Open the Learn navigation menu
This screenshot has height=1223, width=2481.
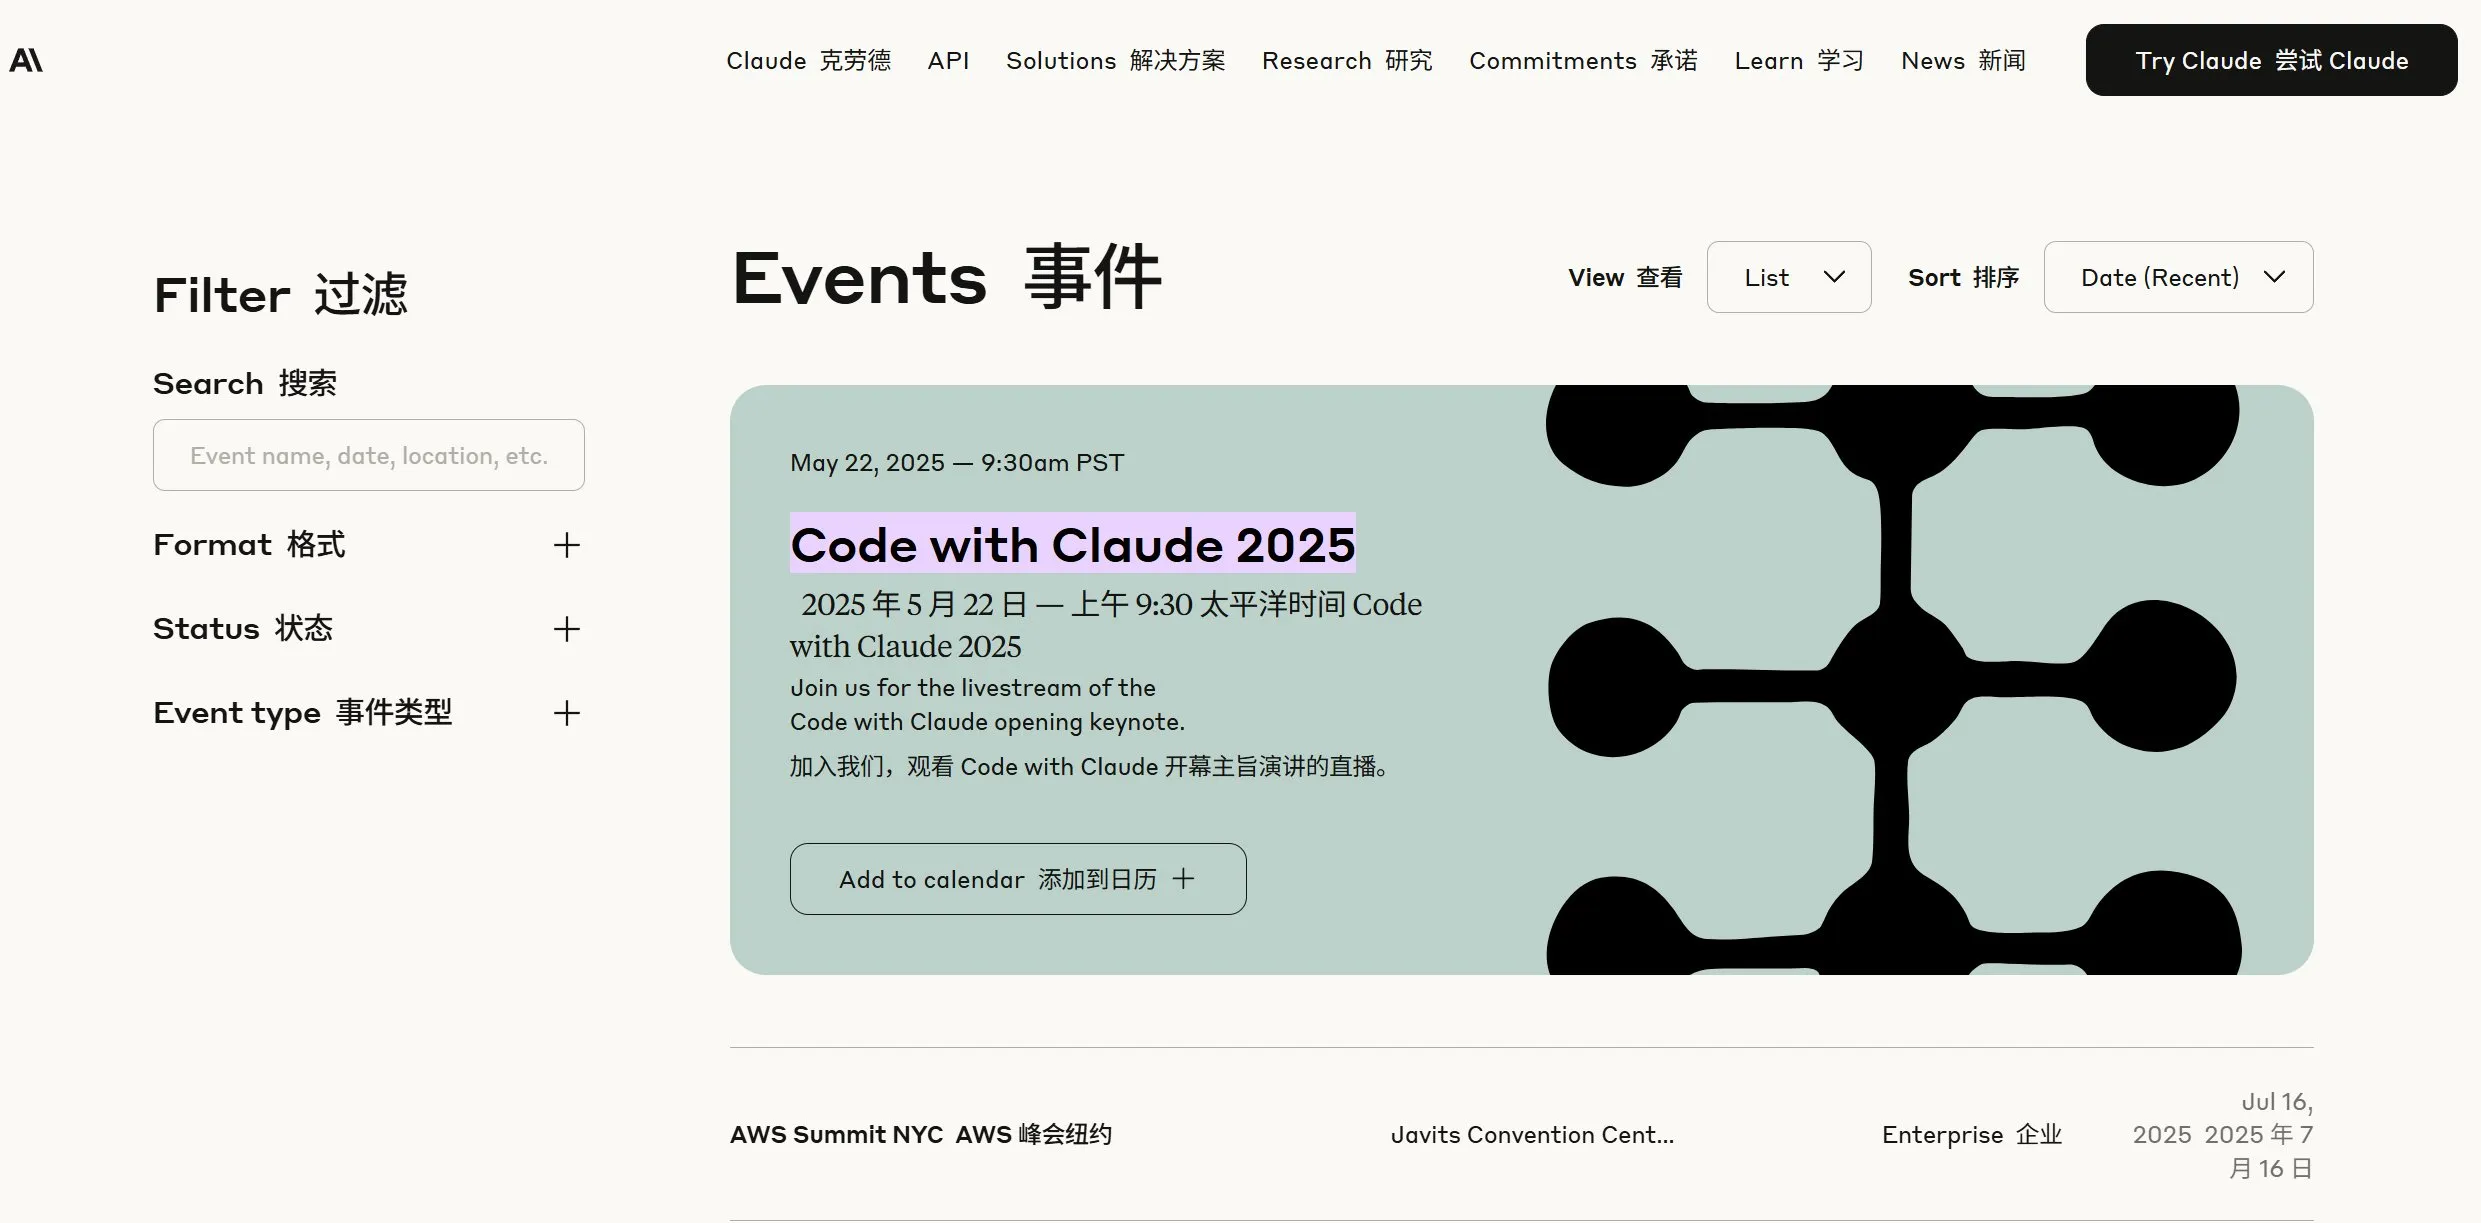(x=1799, y=61)
